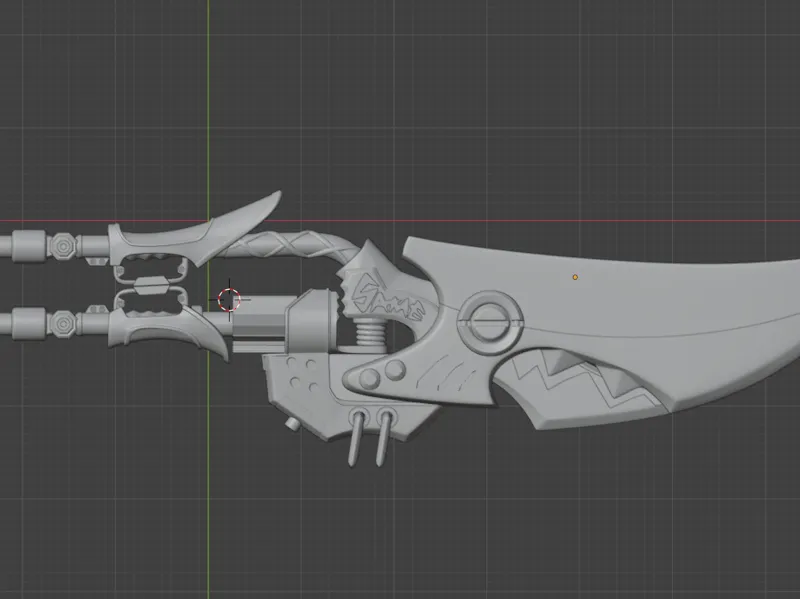This screenshot has width=800, height=599.
Task: Select the orange object origin dot
Action: click(575, 277)
